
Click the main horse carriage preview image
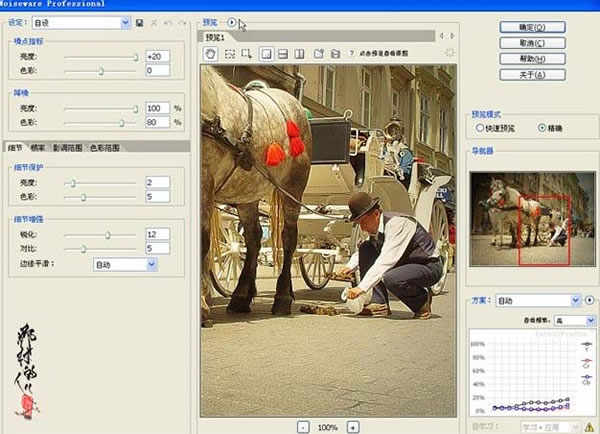tap(328, 241)
